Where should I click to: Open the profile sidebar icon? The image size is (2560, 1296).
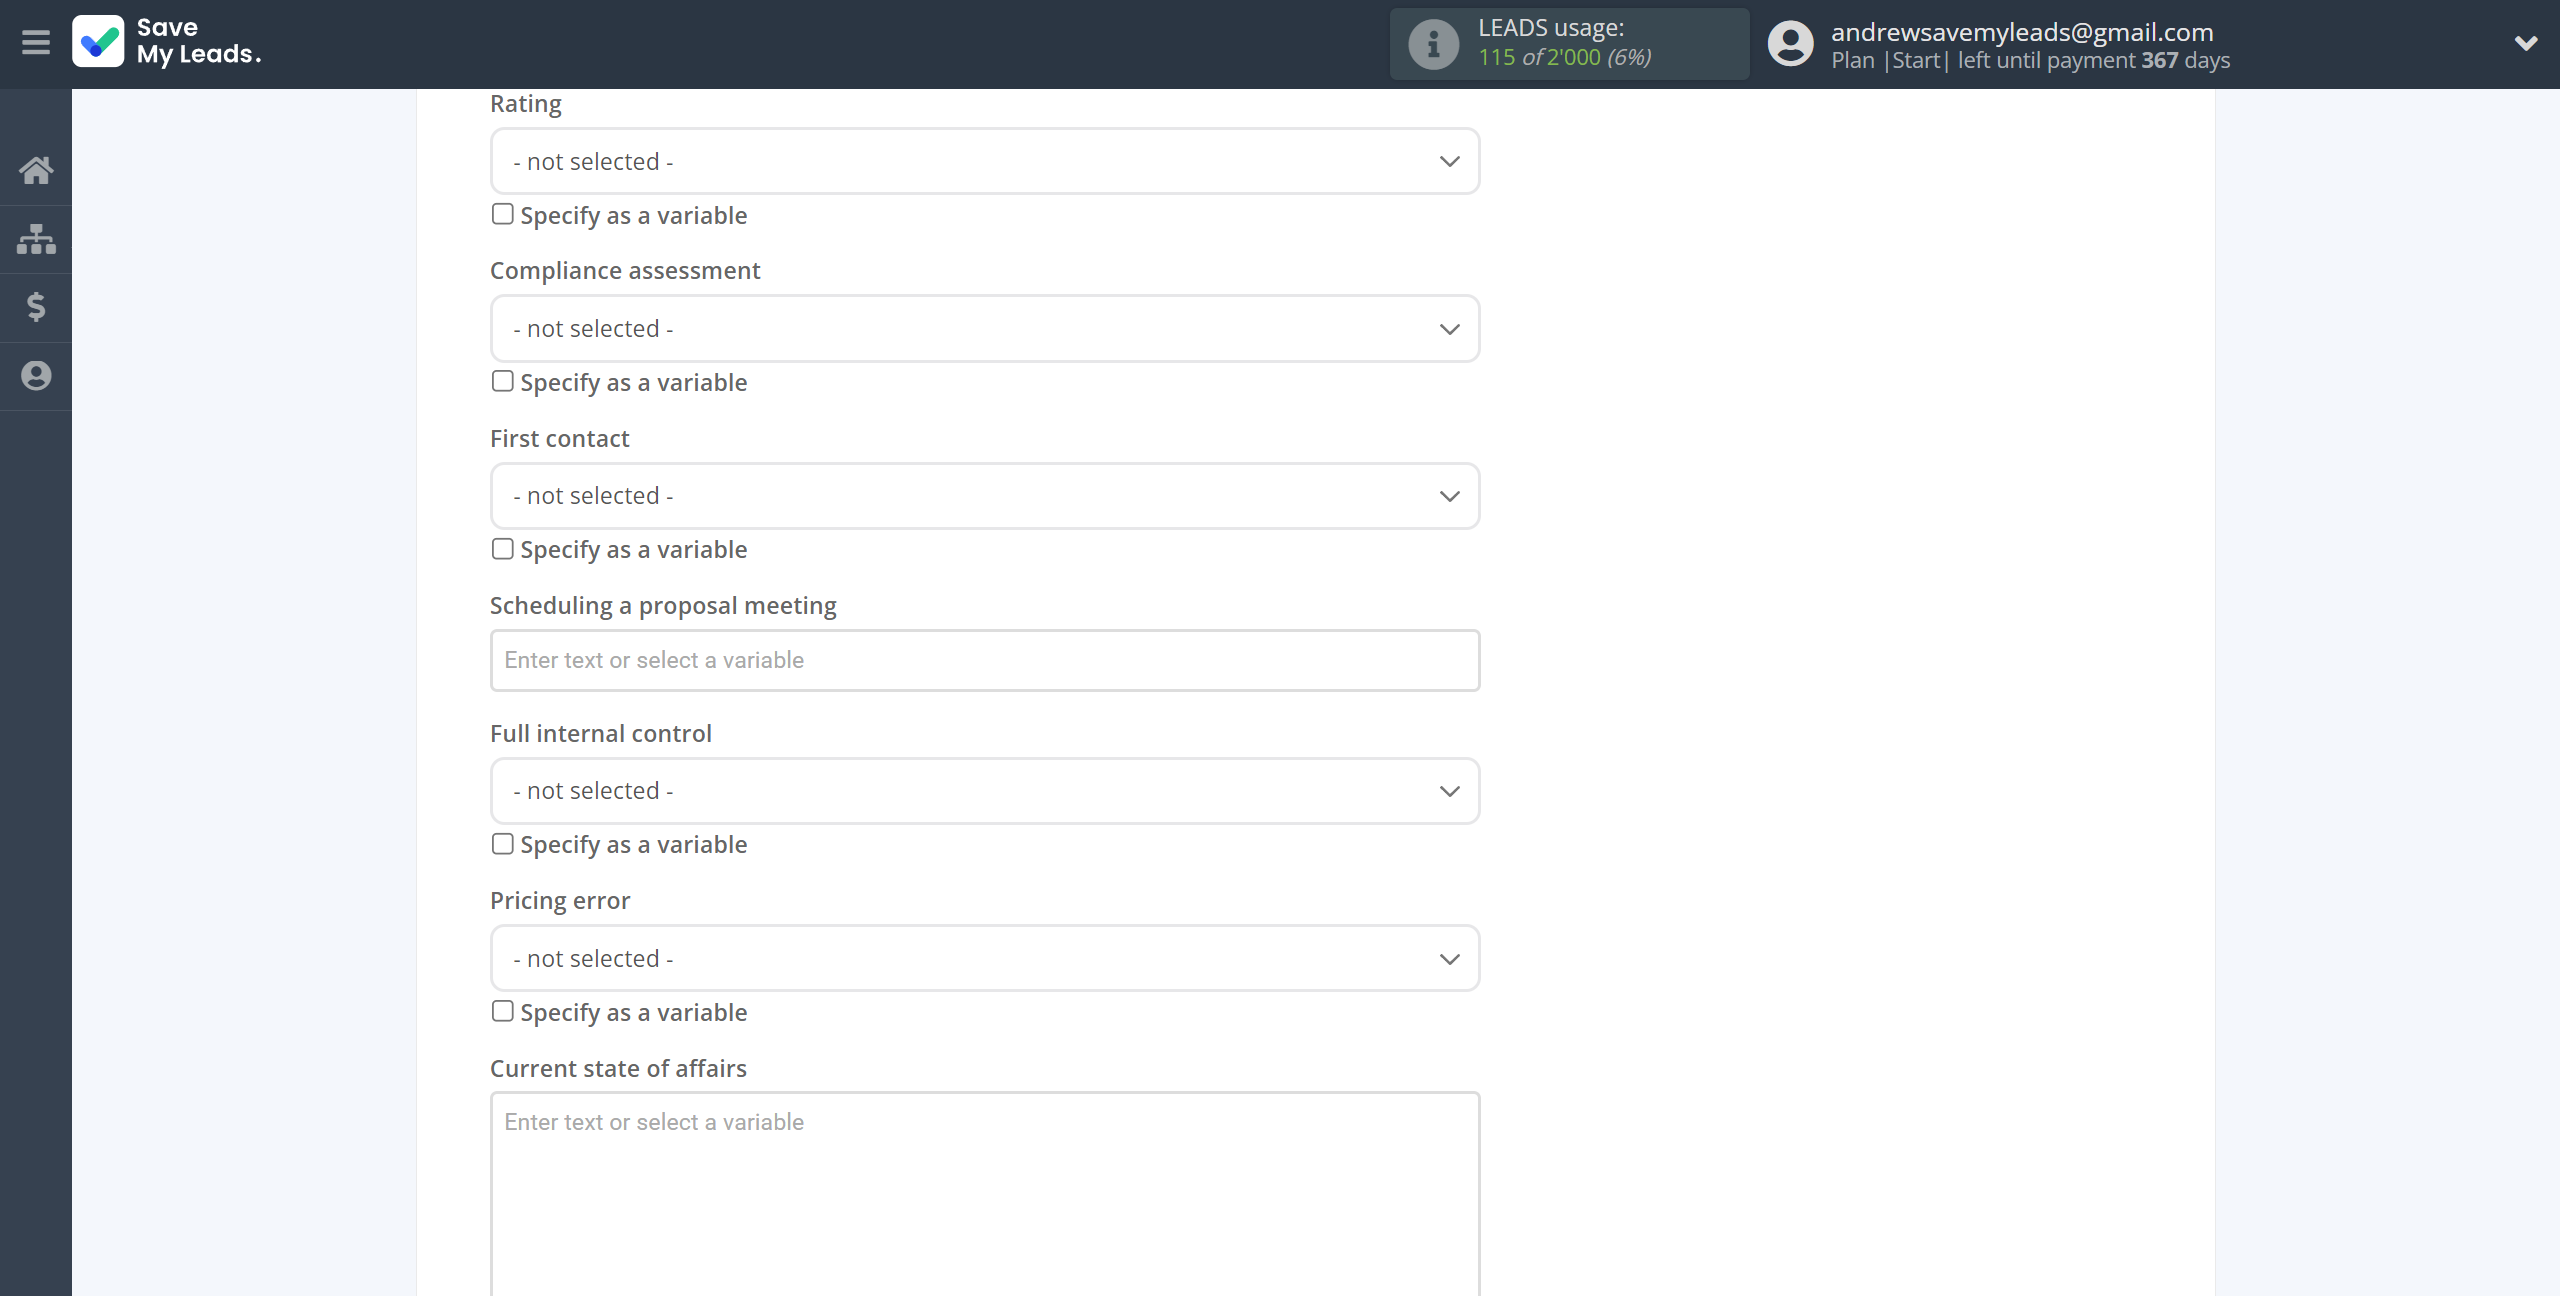coord(36,376)
